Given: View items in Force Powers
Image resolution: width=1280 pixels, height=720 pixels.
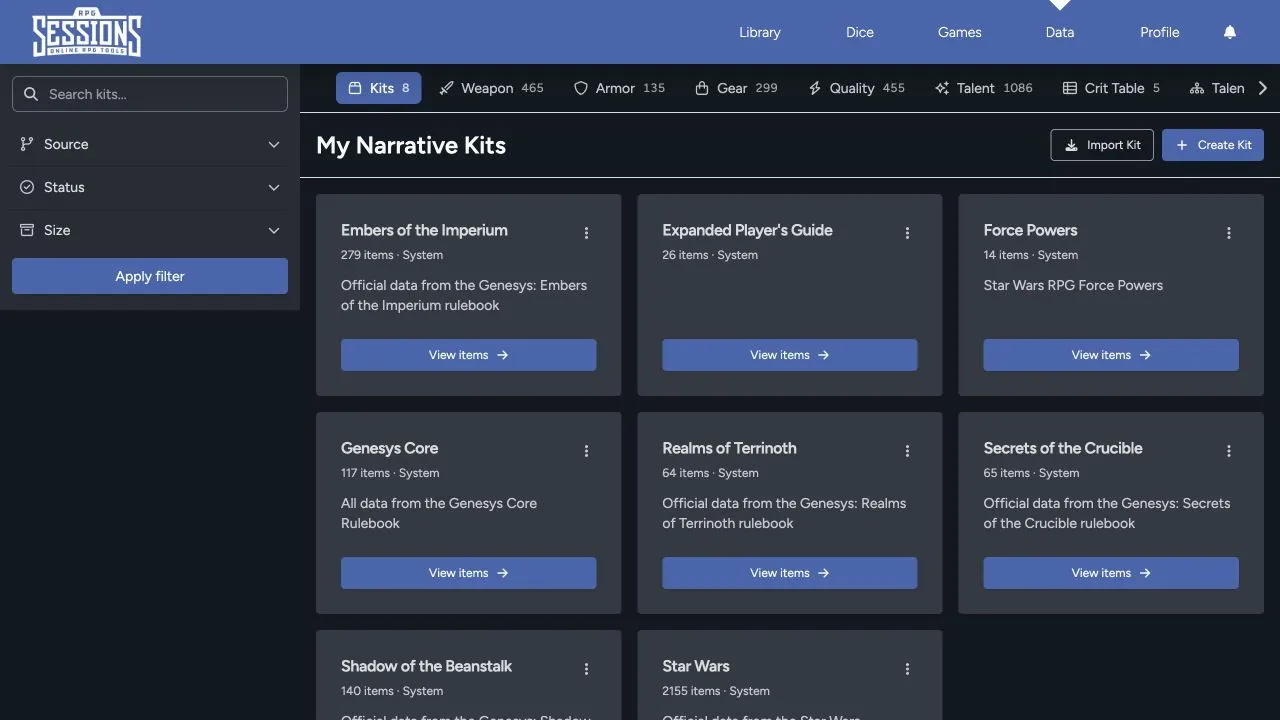Looking at the screenshot, I should pos(1111,355).
